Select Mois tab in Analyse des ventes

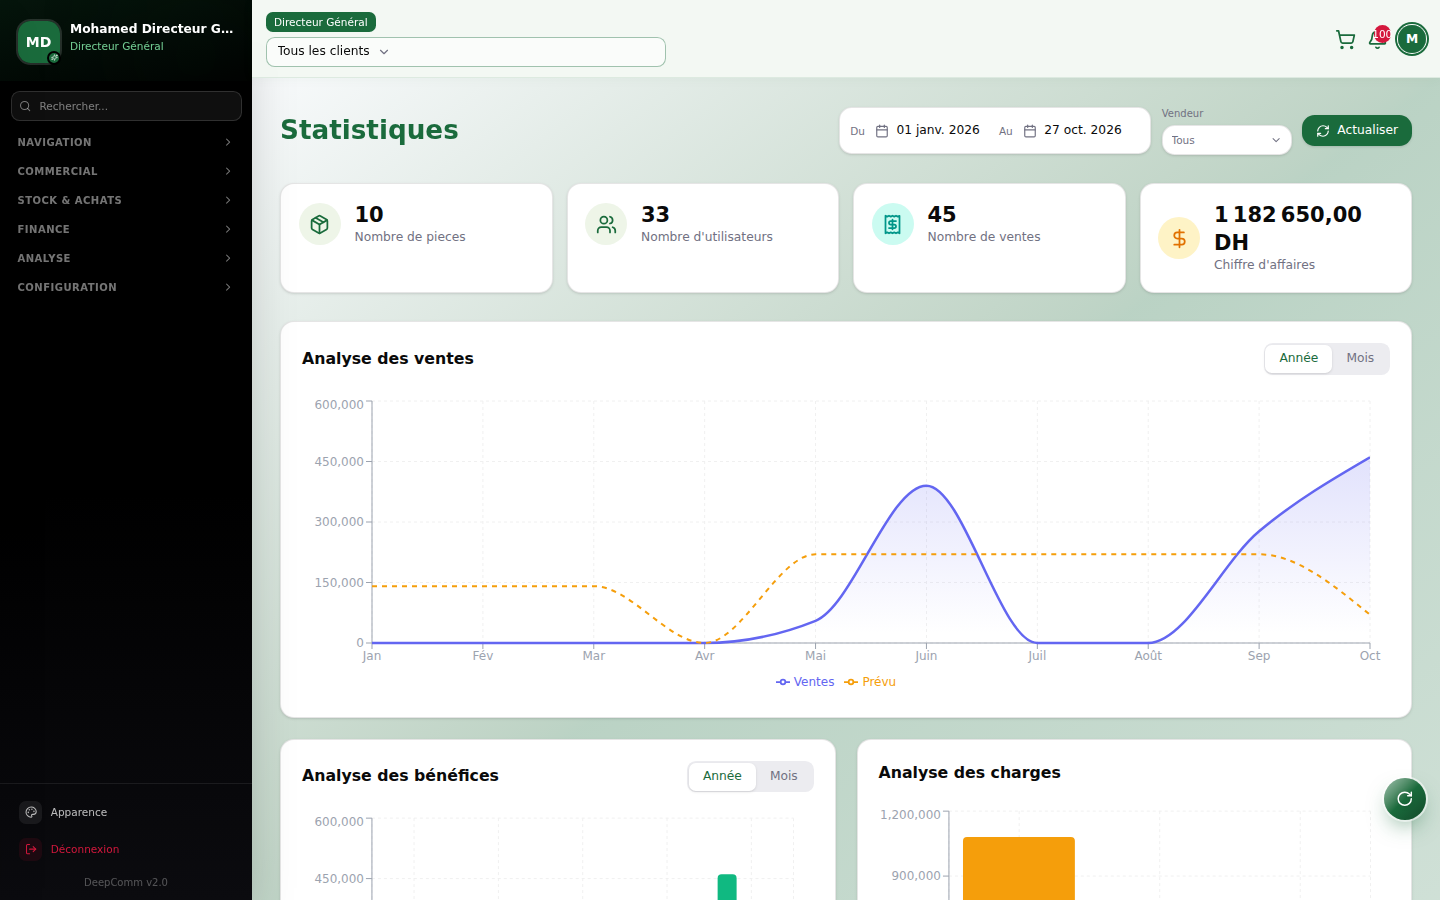(x=1360, y=358)
